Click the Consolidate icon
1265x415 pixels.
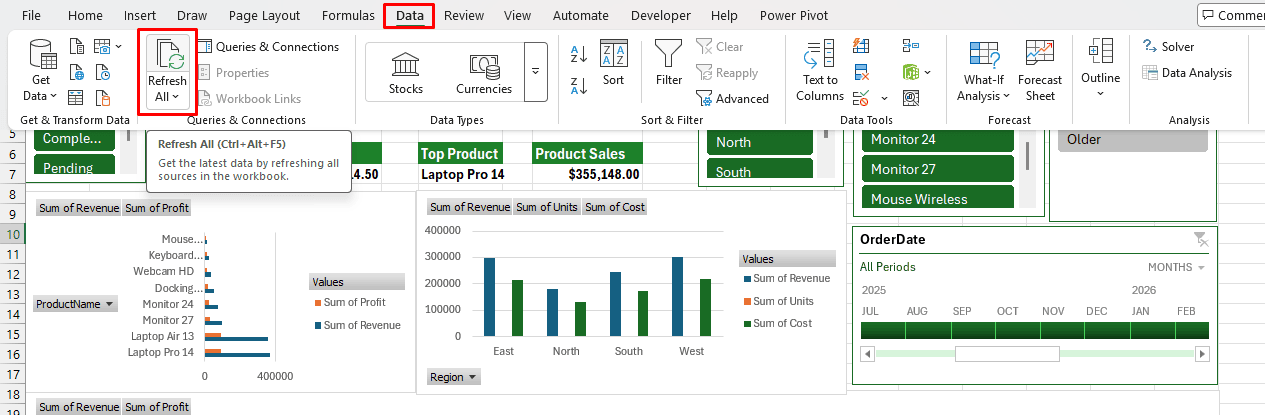[910, 46]
